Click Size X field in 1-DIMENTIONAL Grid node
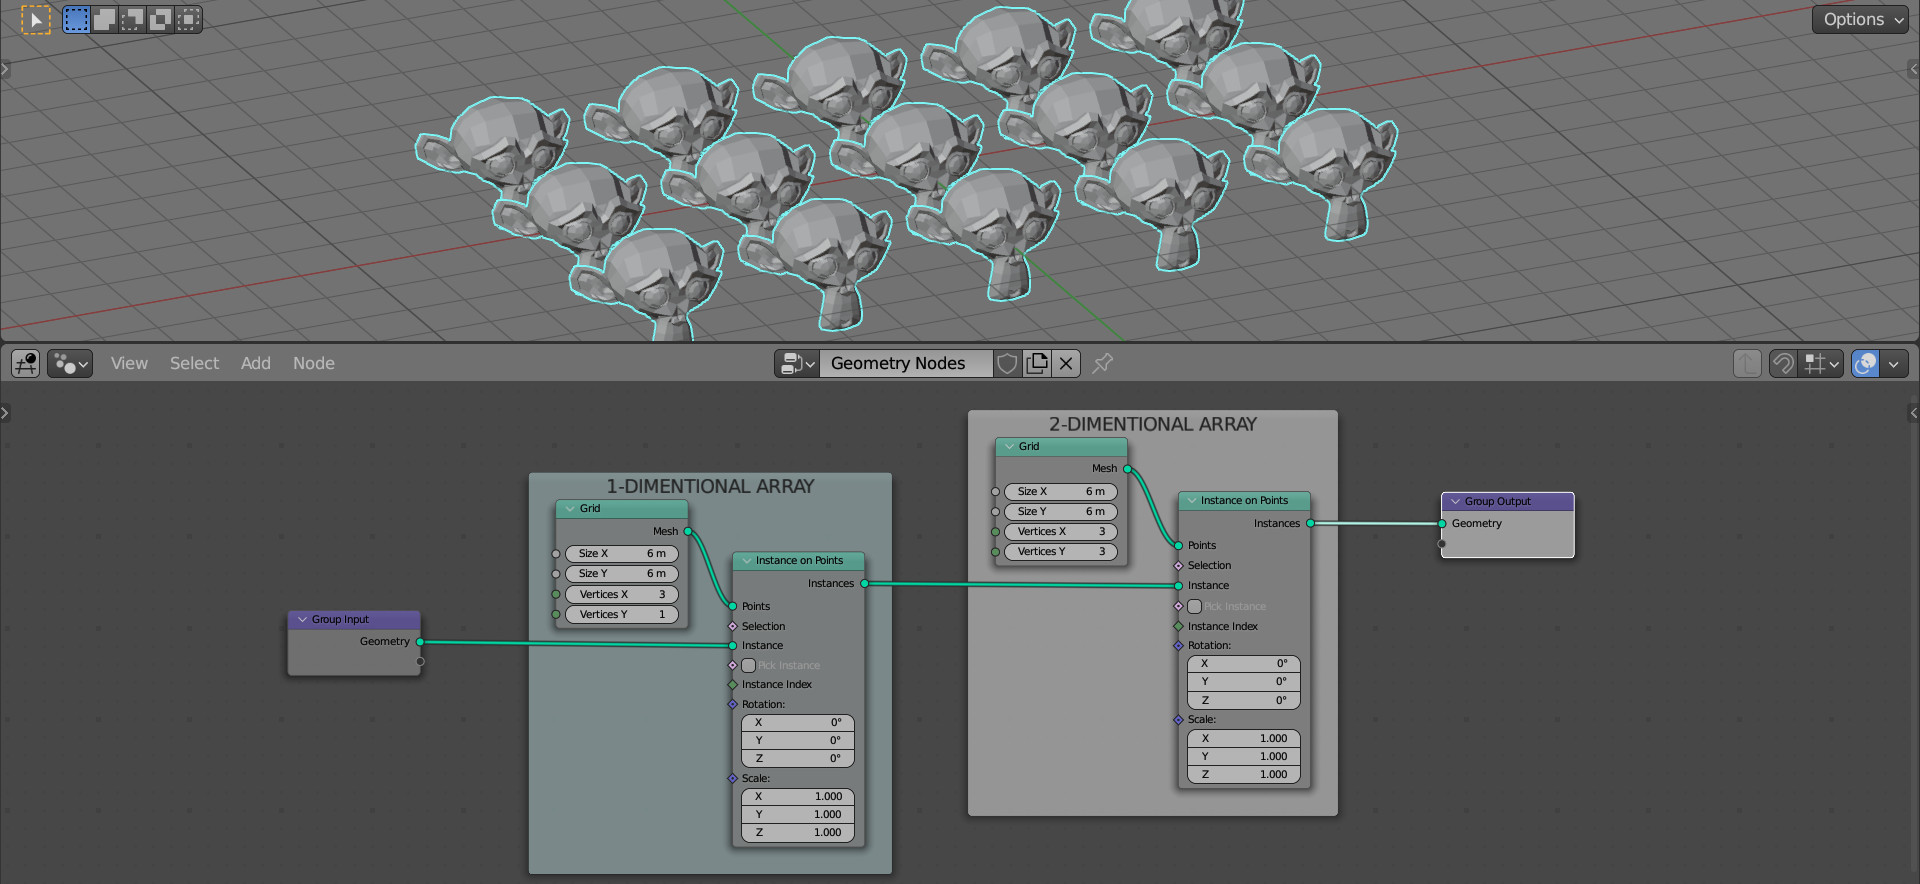Screen dimensions: 1920x884 point(621,554)
